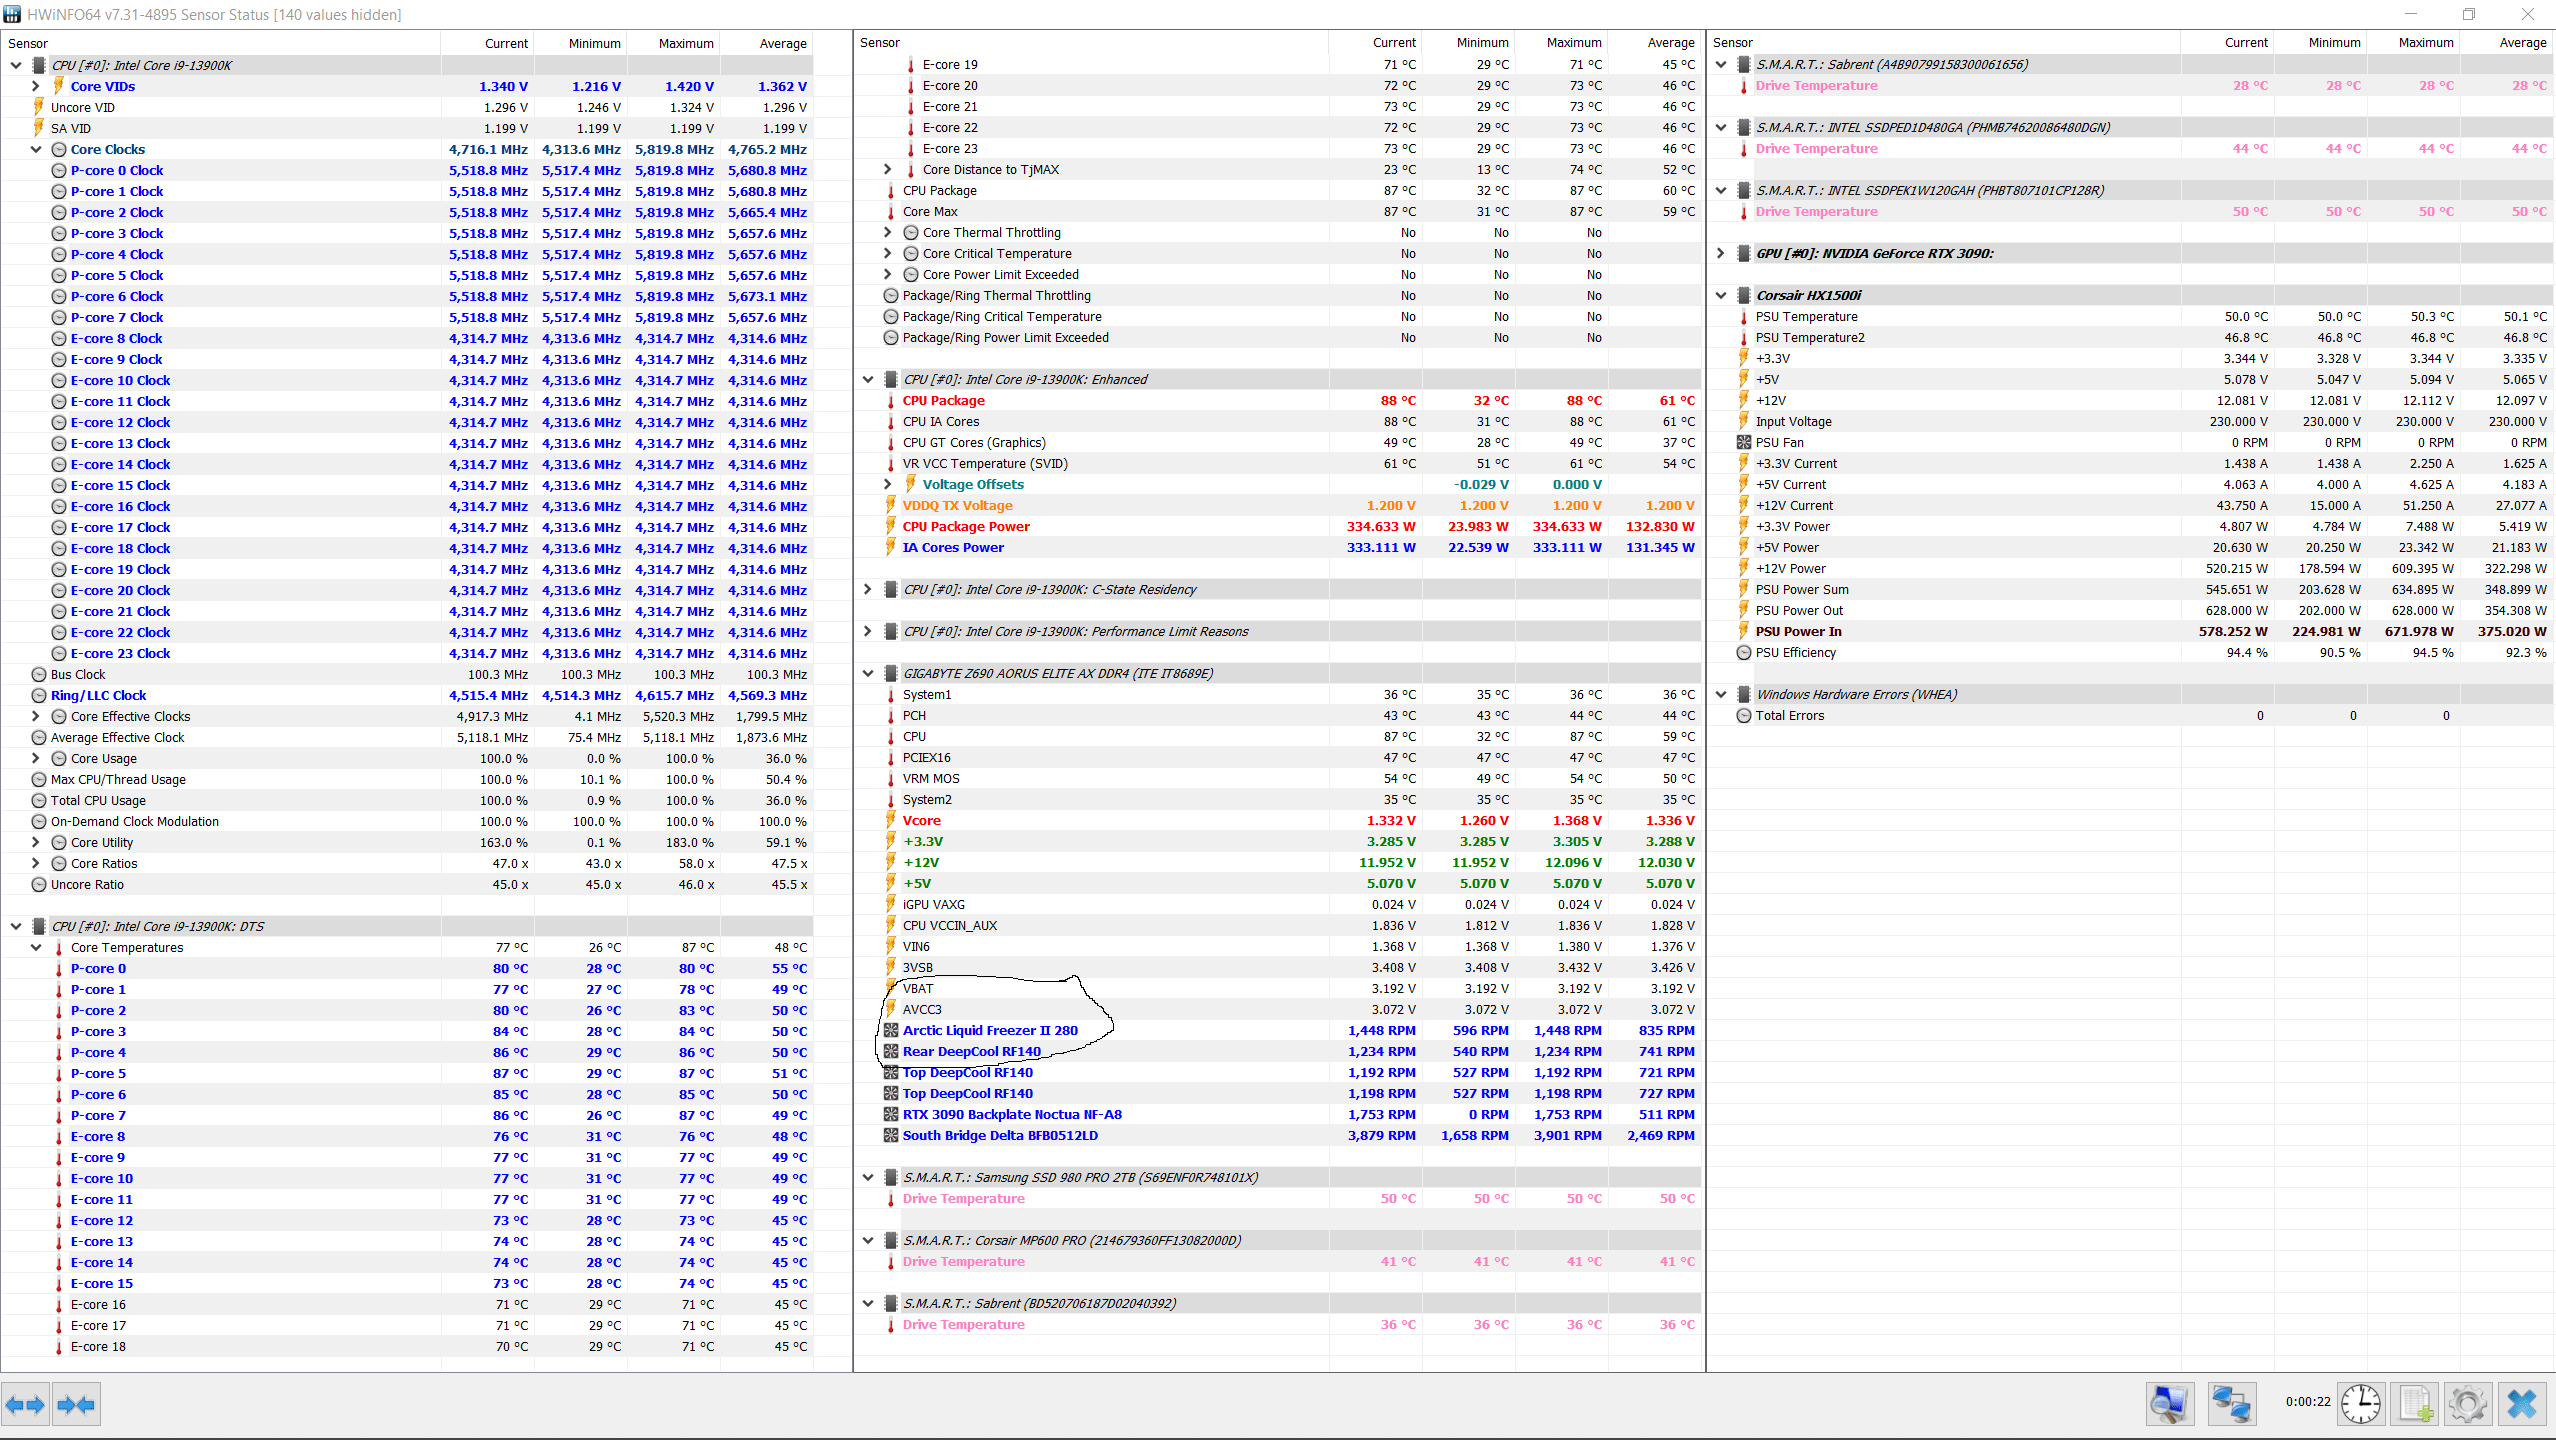Close sensors with the blue X icon
Viewport: 2556px width, 1440px height.
(2521, 1404)
